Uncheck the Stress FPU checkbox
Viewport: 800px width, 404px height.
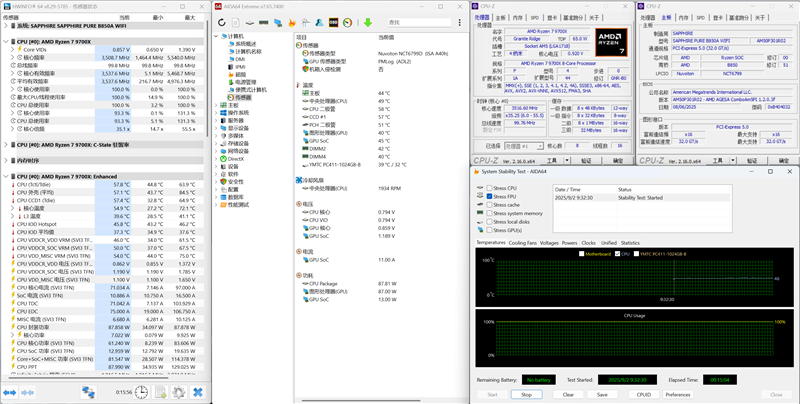[x=490, y=196]
